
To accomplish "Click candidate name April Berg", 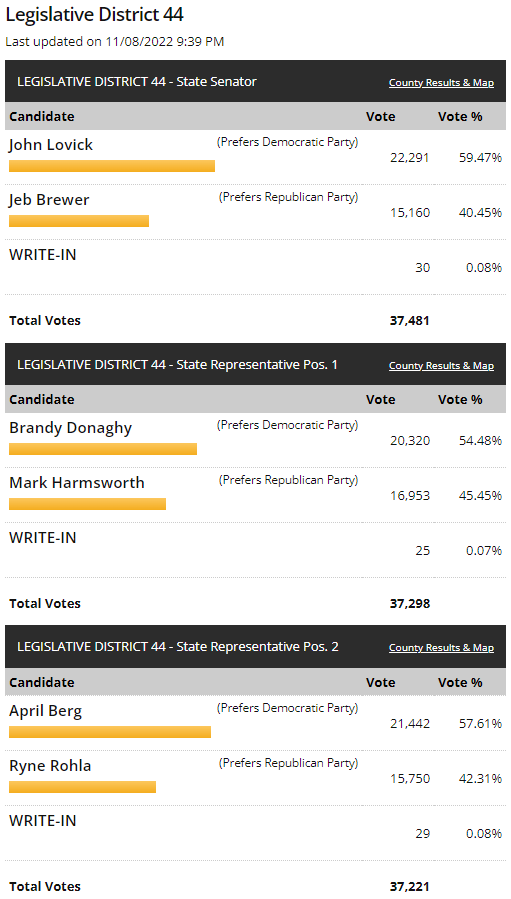I will 46,712.
